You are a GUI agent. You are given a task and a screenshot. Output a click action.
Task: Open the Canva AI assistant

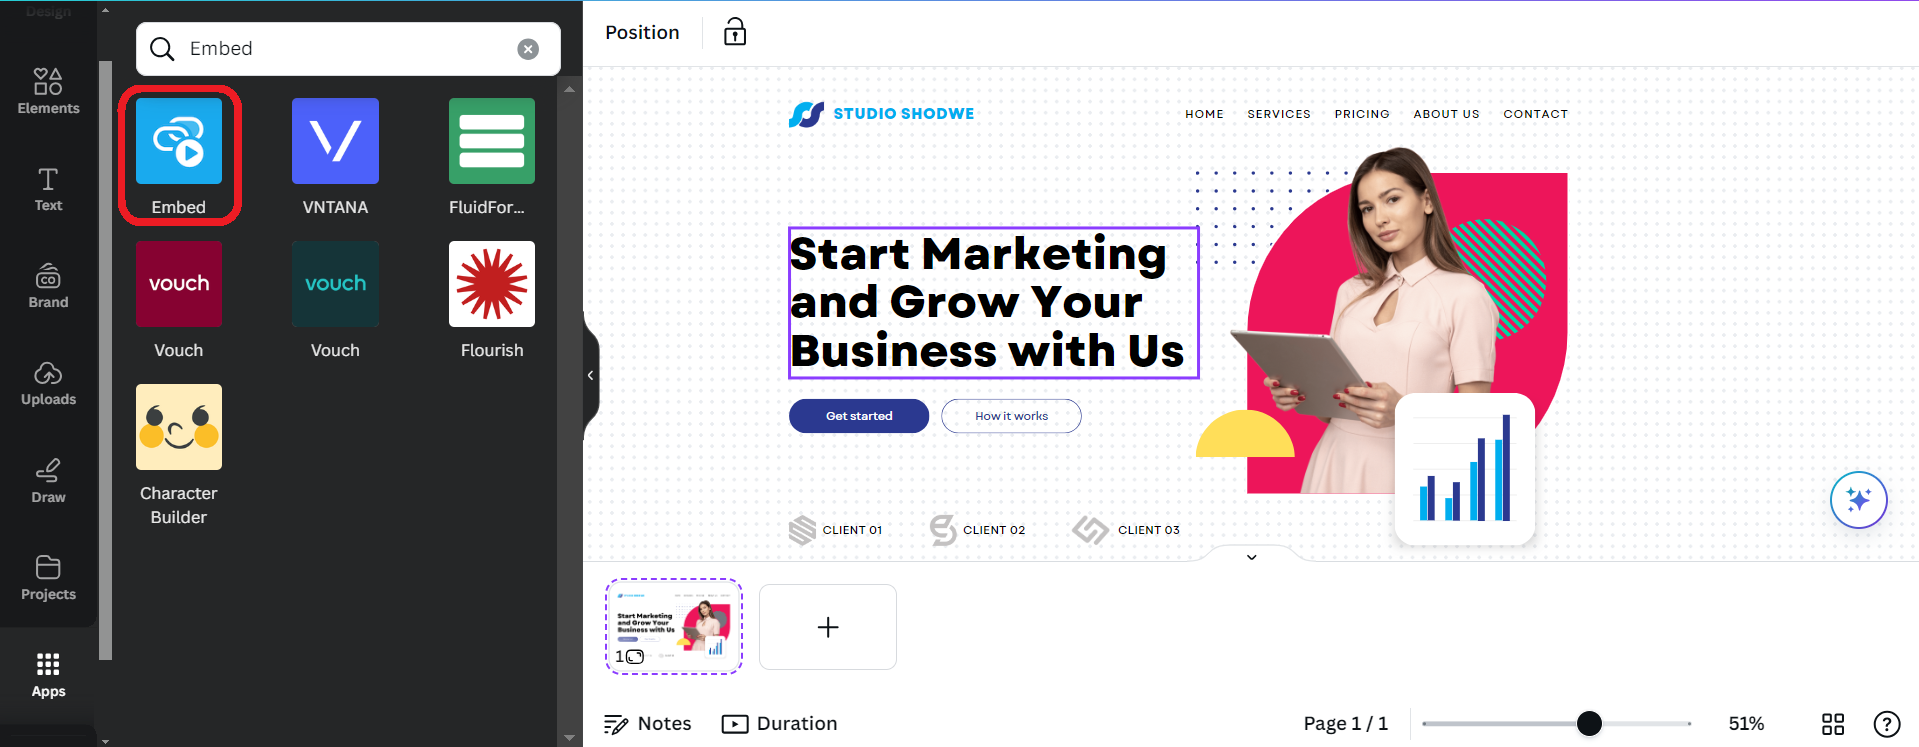pyautogui.click(x=1858, y=500)
